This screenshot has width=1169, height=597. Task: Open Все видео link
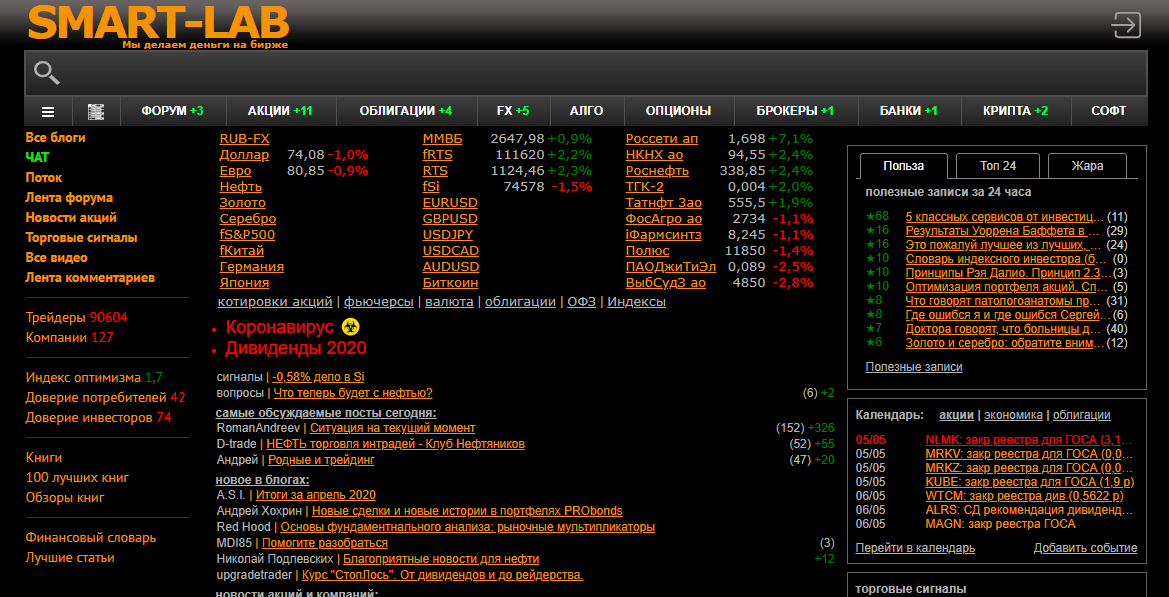pyautogui.click(x=57, y=258)
